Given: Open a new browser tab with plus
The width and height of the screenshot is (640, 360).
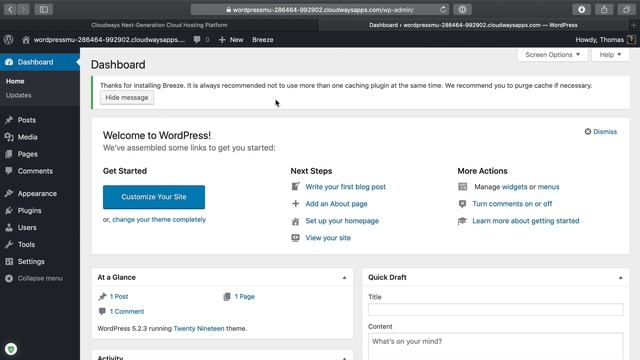Looking at the screenshot, I should pyautogui.click(x=634, y=25).
